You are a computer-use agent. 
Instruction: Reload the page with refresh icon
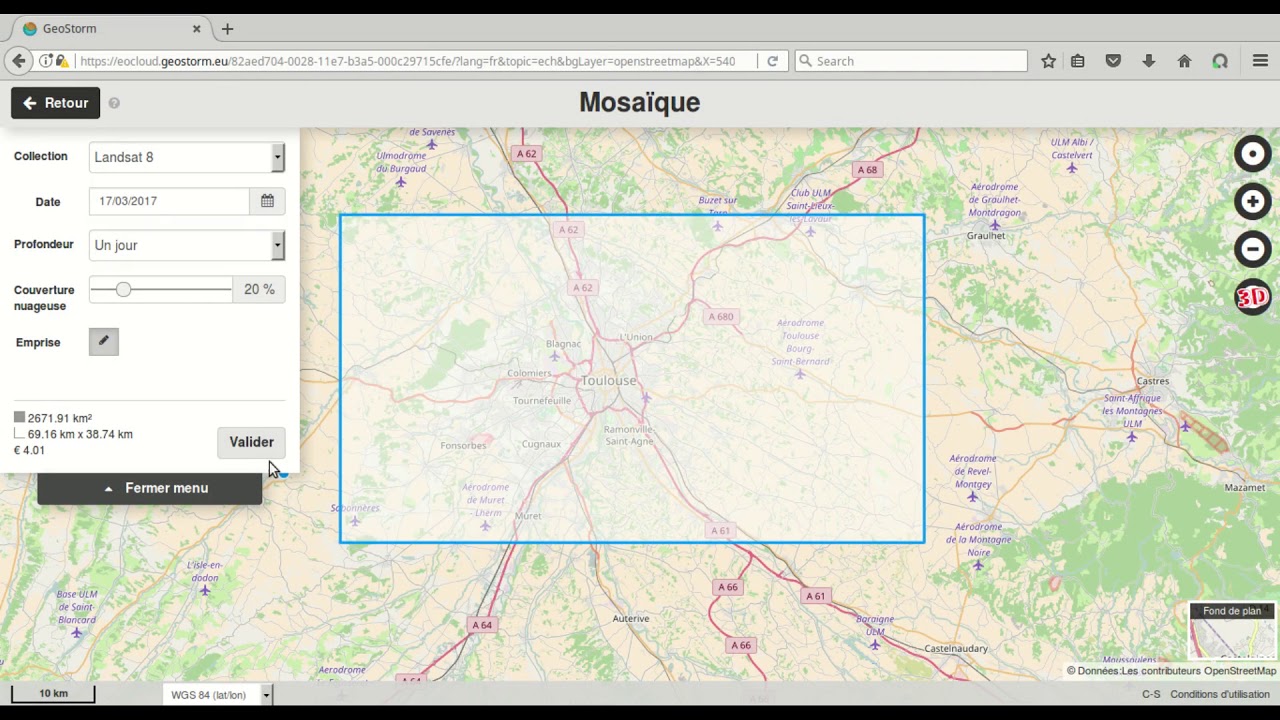pyautogui.click(x=772, y=61)
